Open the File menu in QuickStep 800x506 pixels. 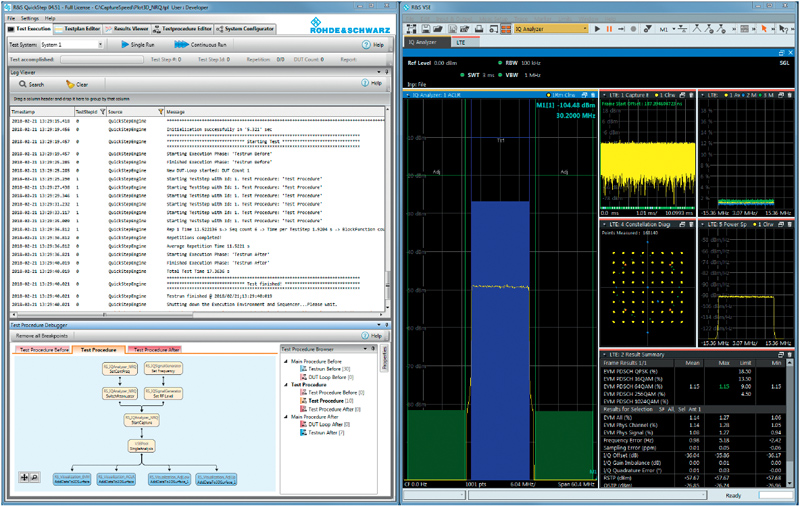tap(11, 18)
